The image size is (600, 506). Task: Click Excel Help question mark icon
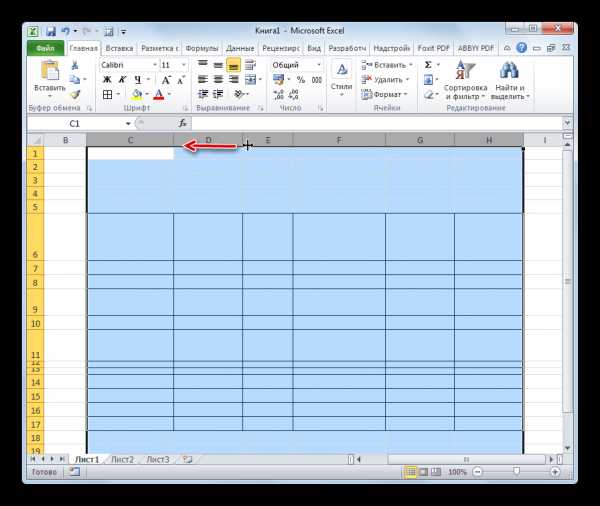coord(521,48)
